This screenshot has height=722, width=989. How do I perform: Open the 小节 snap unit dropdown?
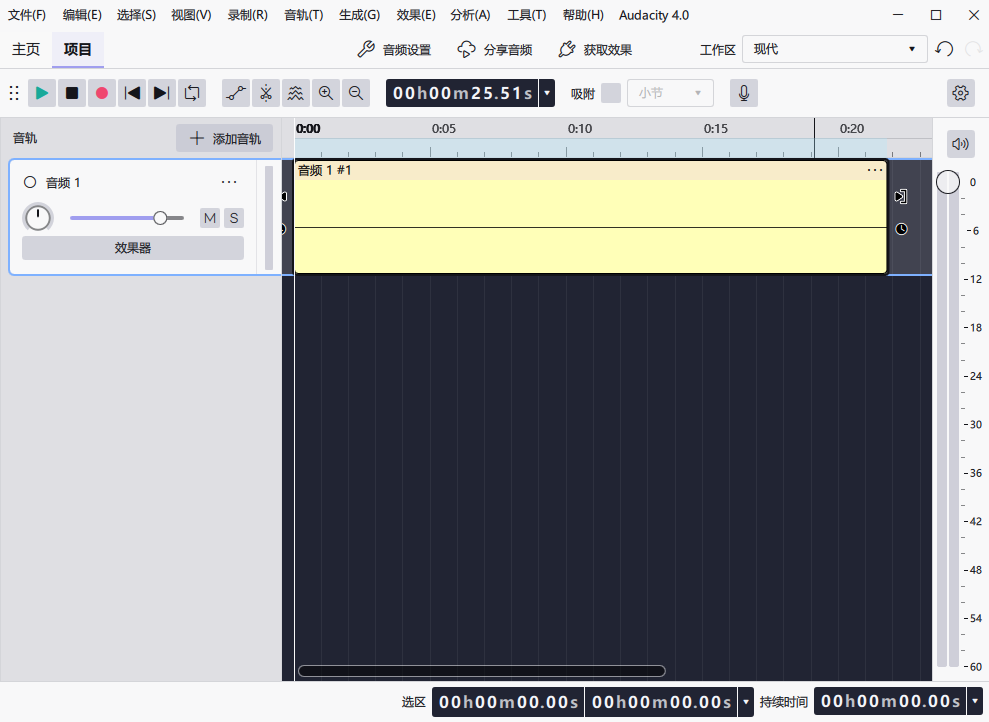click(x=670, y=93)
